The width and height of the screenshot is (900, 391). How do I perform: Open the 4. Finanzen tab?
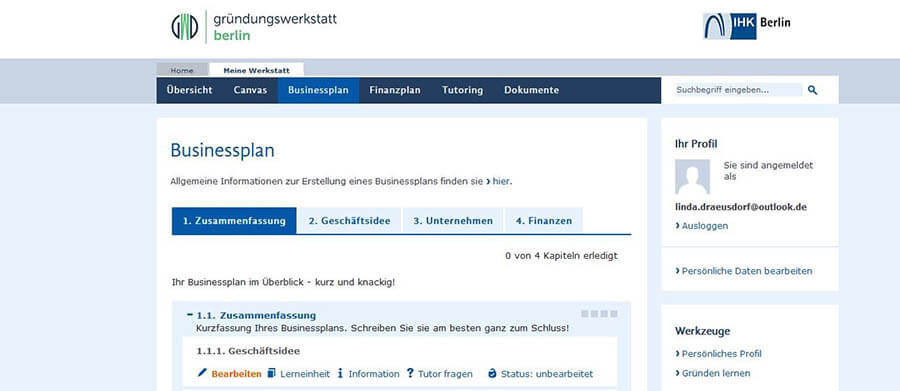click(544, 221)
